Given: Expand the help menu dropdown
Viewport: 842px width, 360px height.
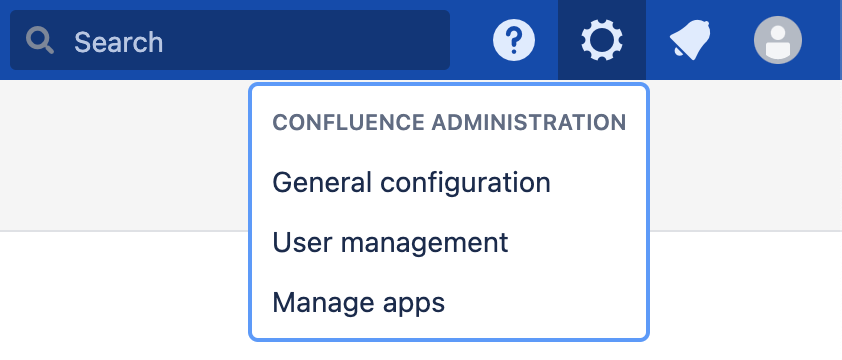Looking at the screenshot, I should point(514,40).
